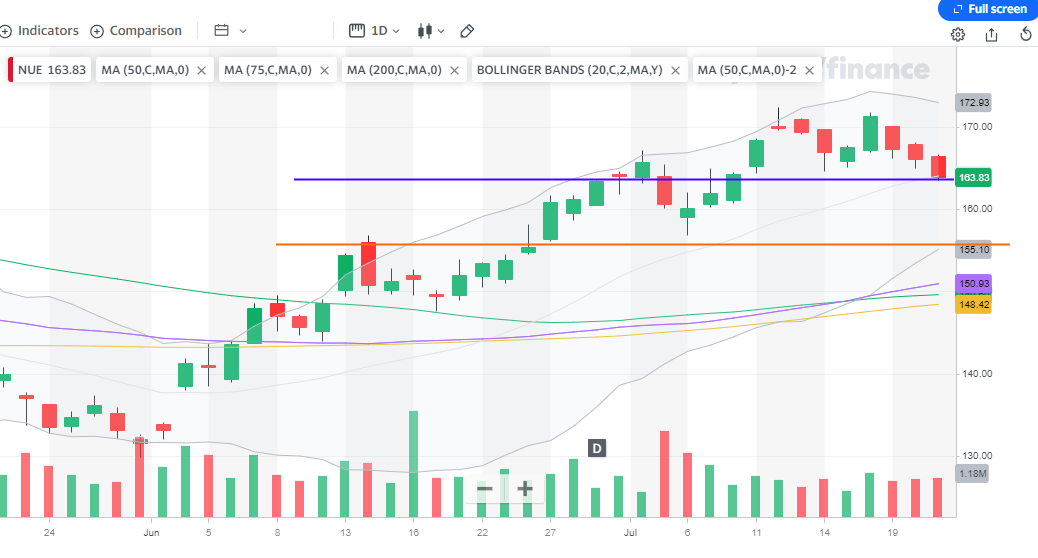Screen dimensions: 1038x558
Task: Click the reset chart icon
Action: [x=1025, y=34]
